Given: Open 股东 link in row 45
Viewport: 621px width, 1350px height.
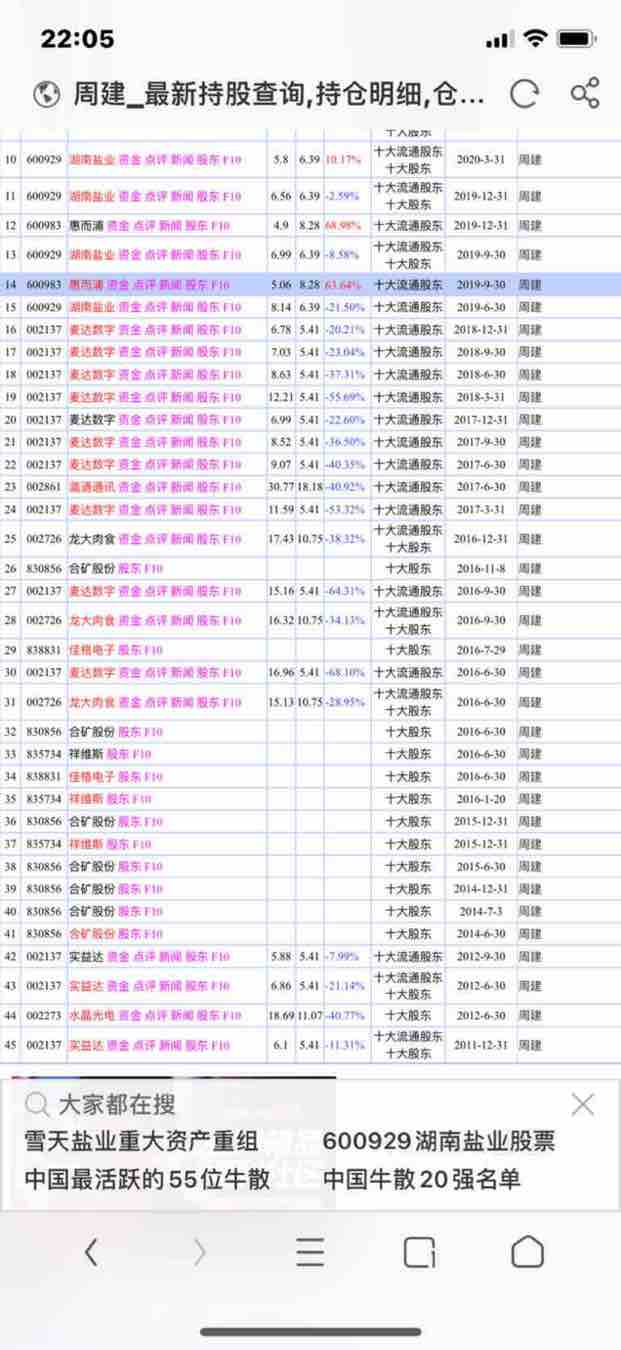Looking at the screenshot, I should coord(195,1045).
